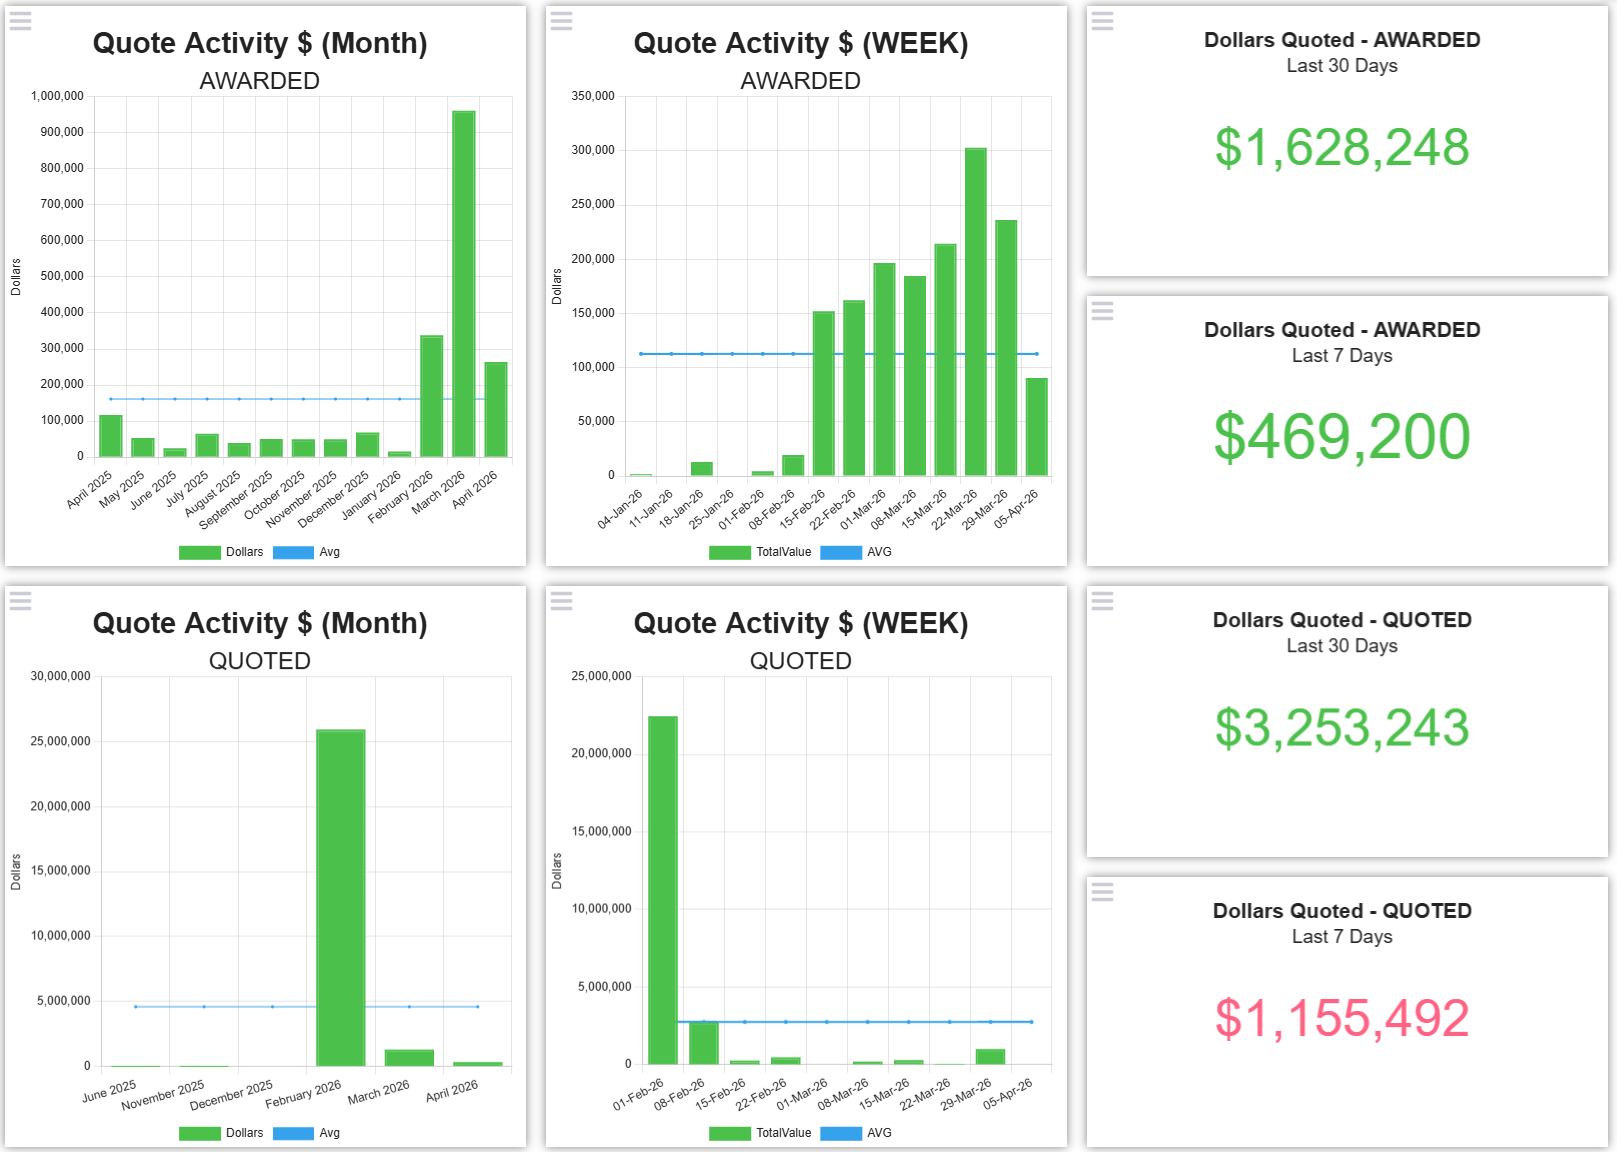Toggle the Avg legend on the monthly AWARDED chart
The image size is (1617, 1152).
pos(307,552)
